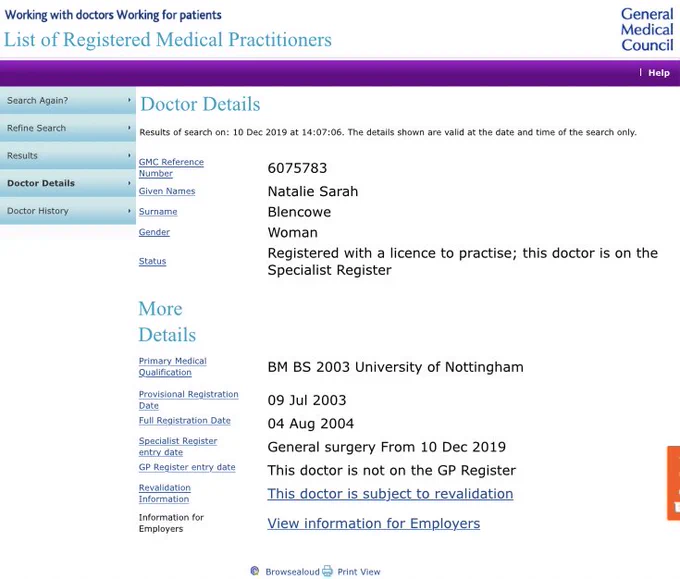Click the Full Registration Date link
680x579 pixels.
point(185,420)
